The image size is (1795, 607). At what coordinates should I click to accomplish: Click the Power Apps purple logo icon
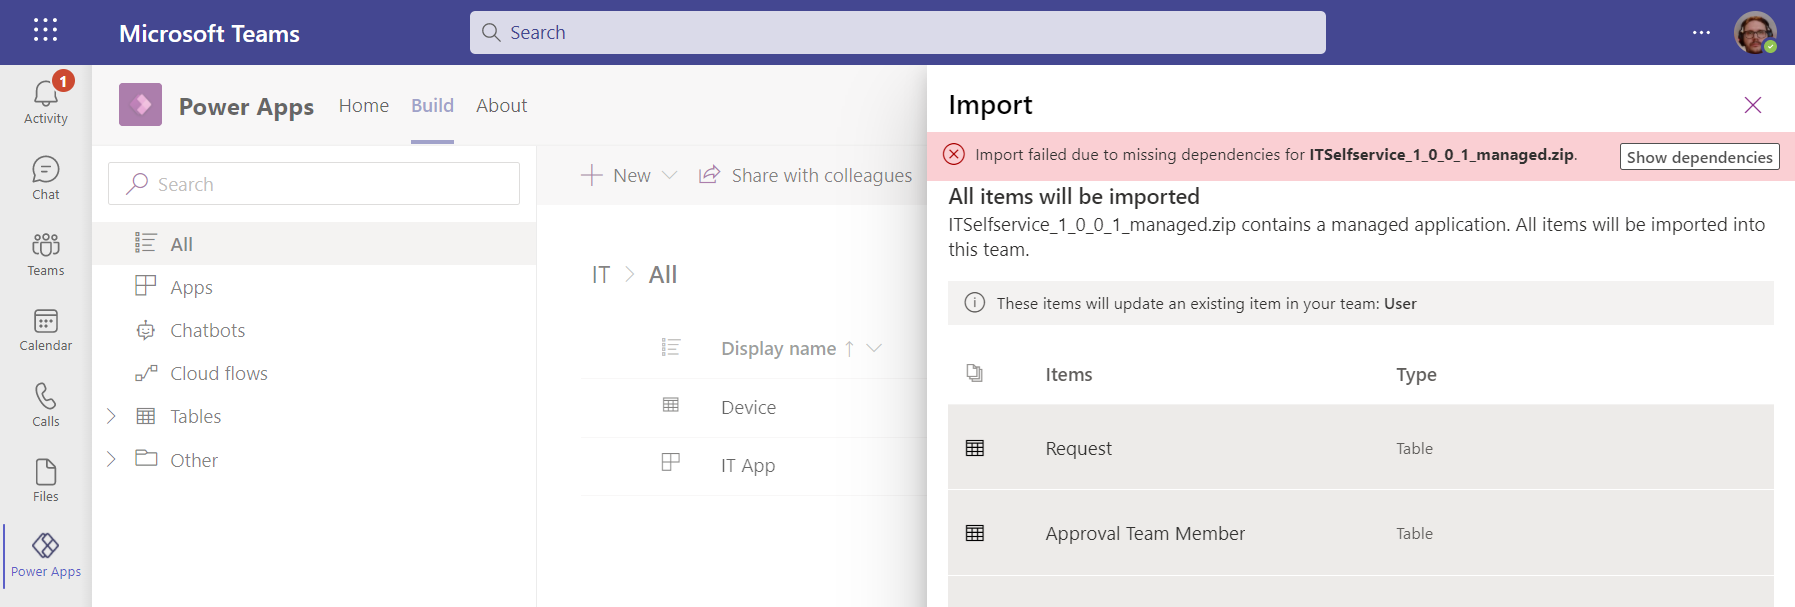click(140, 104)
